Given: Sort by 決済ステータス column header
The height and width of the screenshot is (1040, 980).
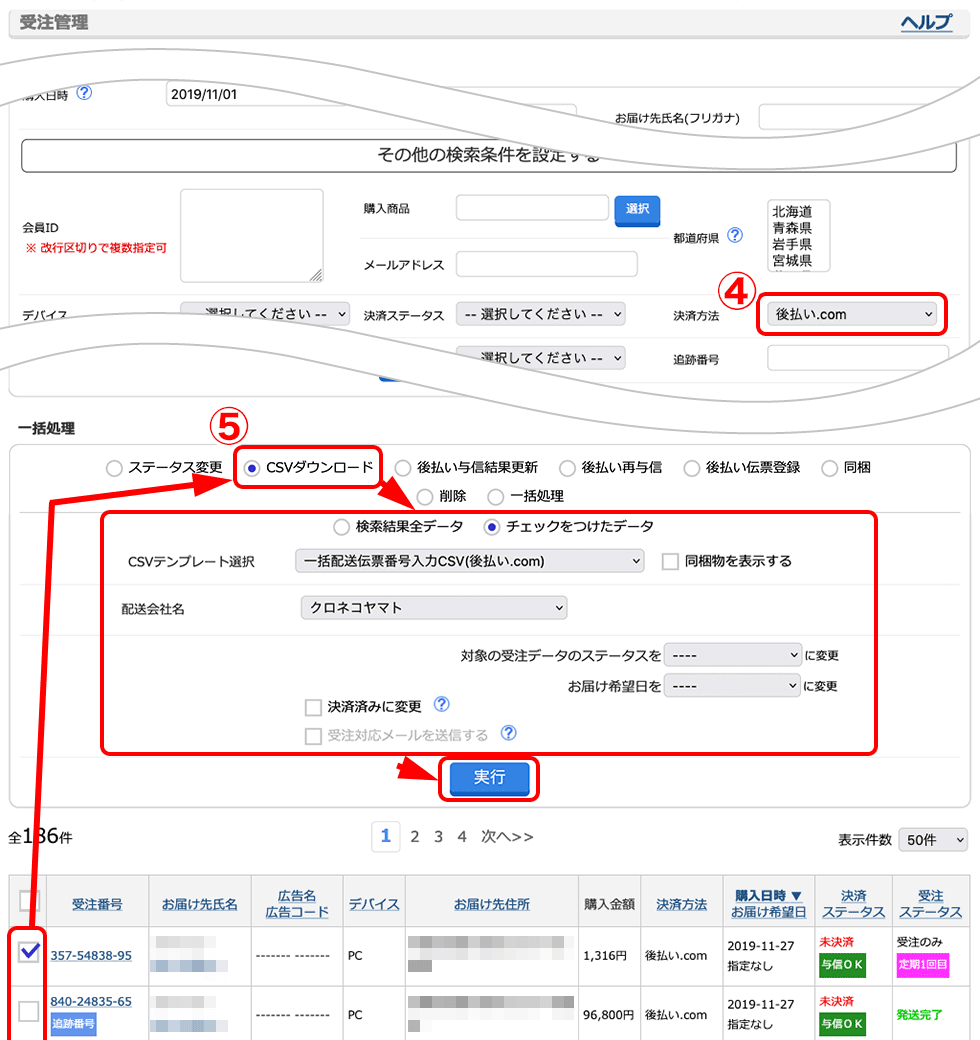Looking at the screenshot, I should pyautogui.click(x=853, y=904).
